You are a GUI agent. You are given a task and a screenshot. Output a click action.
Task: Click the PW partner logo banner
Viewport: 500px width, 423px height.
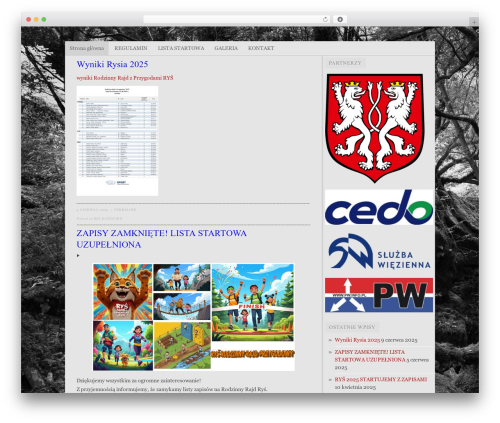[379, 295]
